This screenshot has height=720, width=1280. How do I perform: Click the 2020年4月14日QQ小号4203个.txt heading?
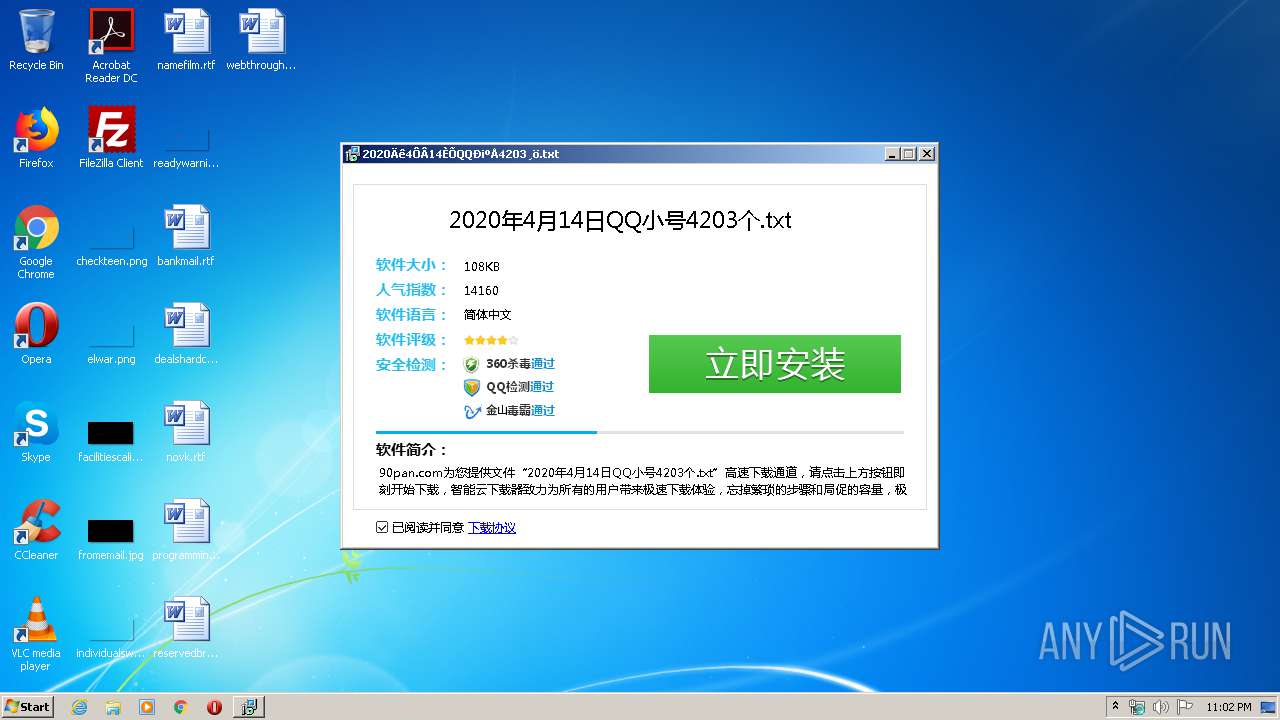coord(620,221)
